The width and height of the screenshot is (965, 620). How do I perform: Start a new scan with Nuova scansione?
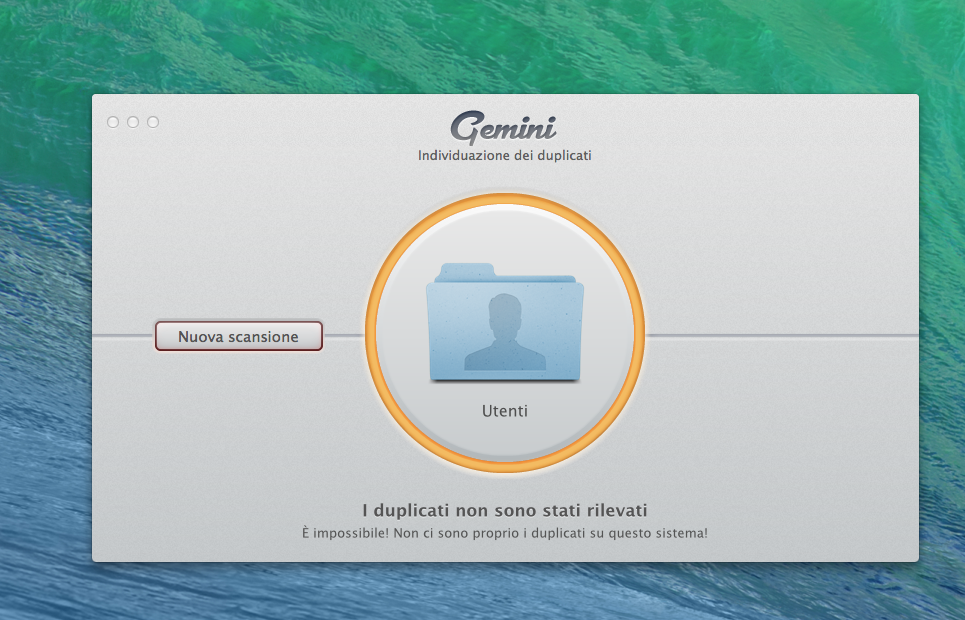(x=239, y=336)
